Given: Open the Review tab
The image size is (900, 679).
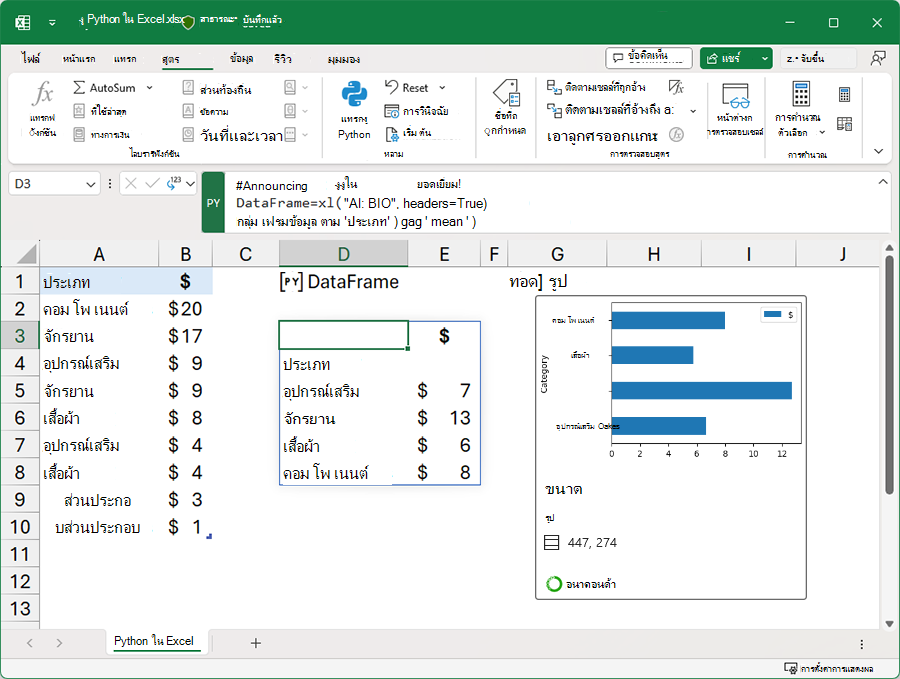Looking at the screenshot, I should point(282,59).
